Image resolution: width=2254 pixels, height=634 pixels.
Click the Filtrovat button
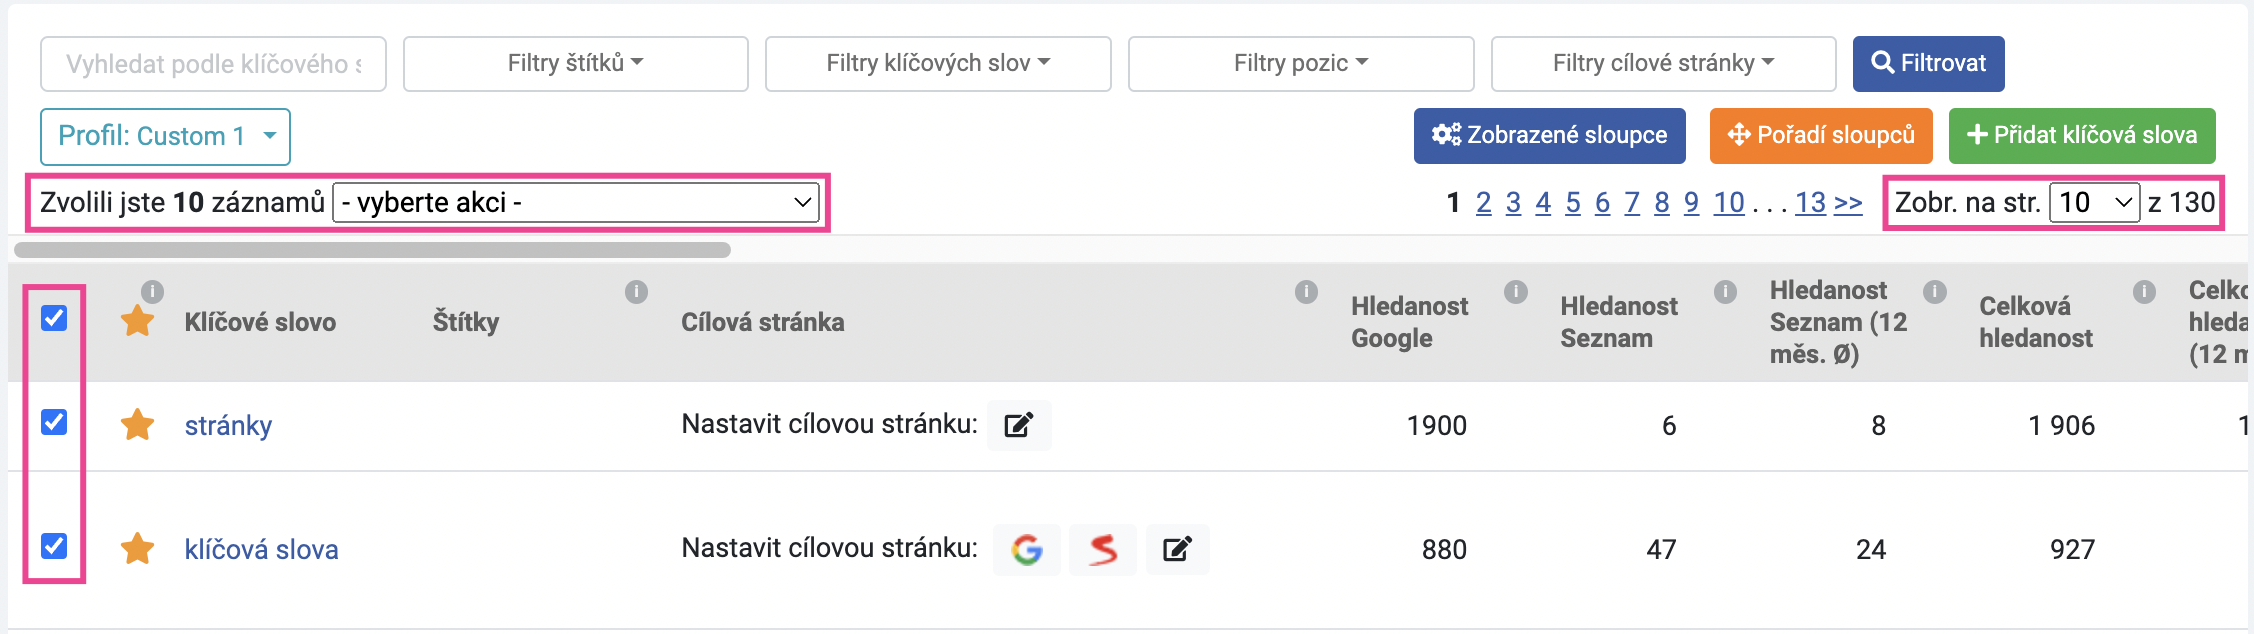(x=1928, y=64)
